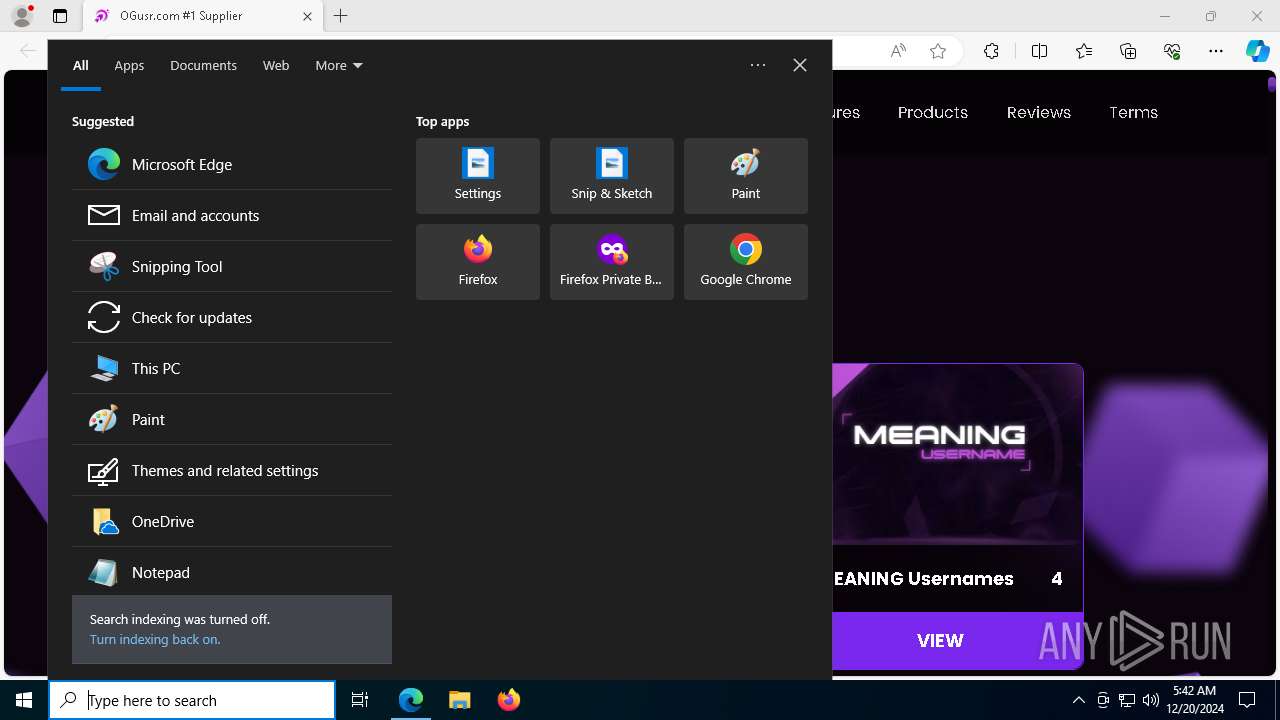1280x720 pixels.
Task: Open the Windows Start menu
Action: point(24,700)
